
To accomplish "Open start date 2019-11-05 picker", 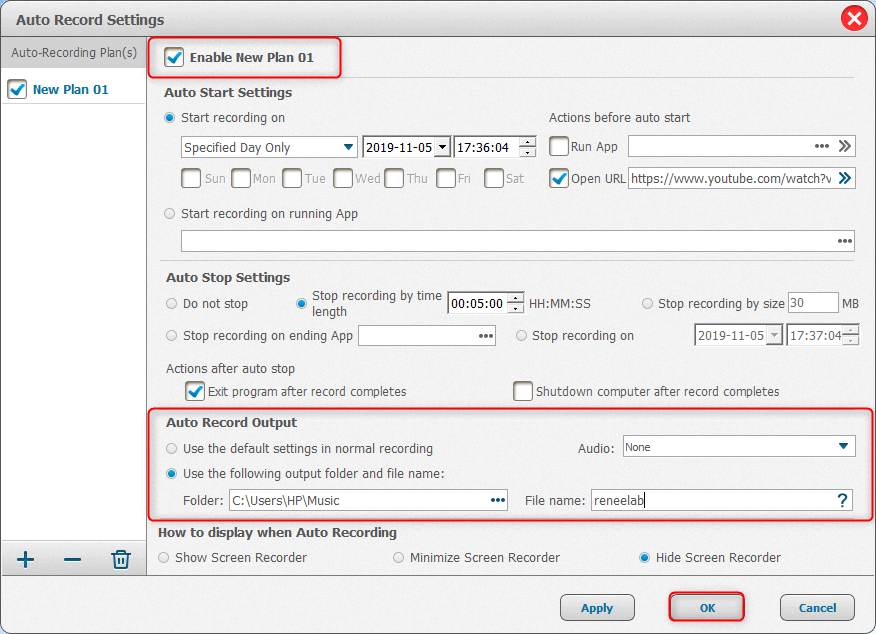I will (442, 147).
